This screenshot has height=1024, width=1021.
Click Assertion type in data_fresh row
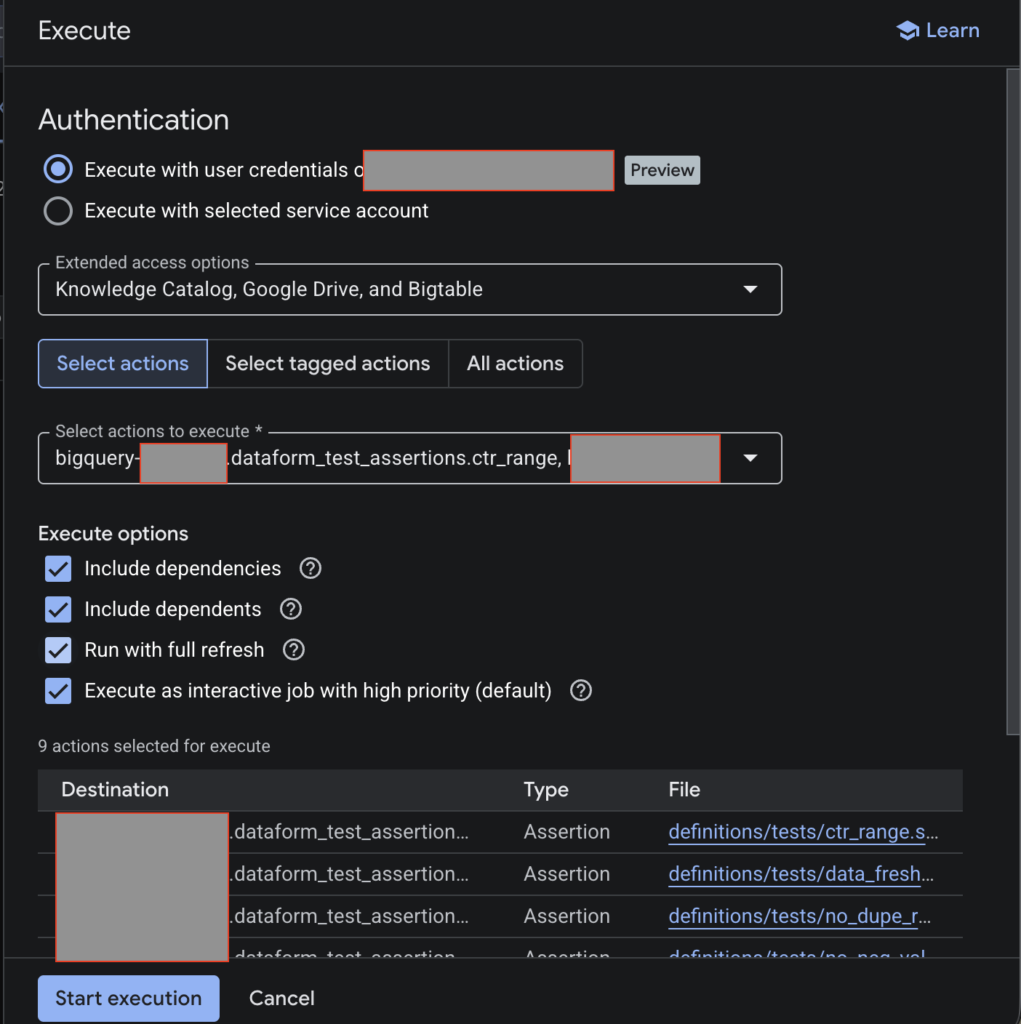[566, 874]
